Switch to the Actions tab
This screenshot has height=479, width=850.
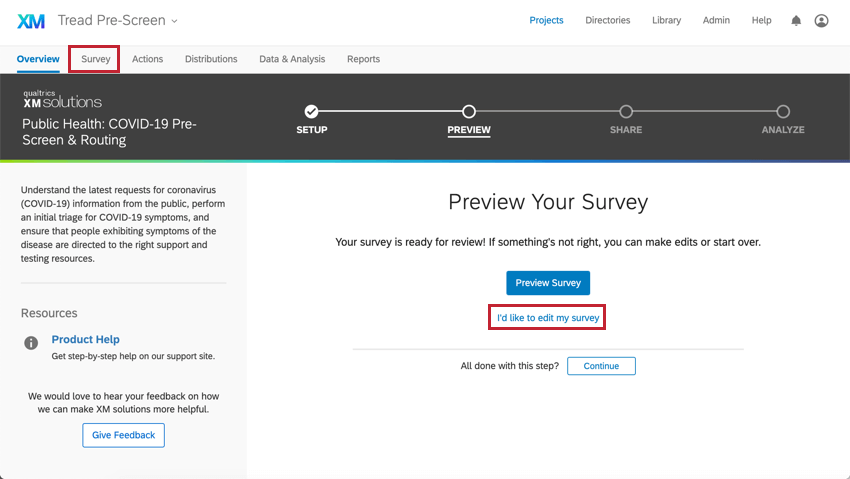click(147, 59)
